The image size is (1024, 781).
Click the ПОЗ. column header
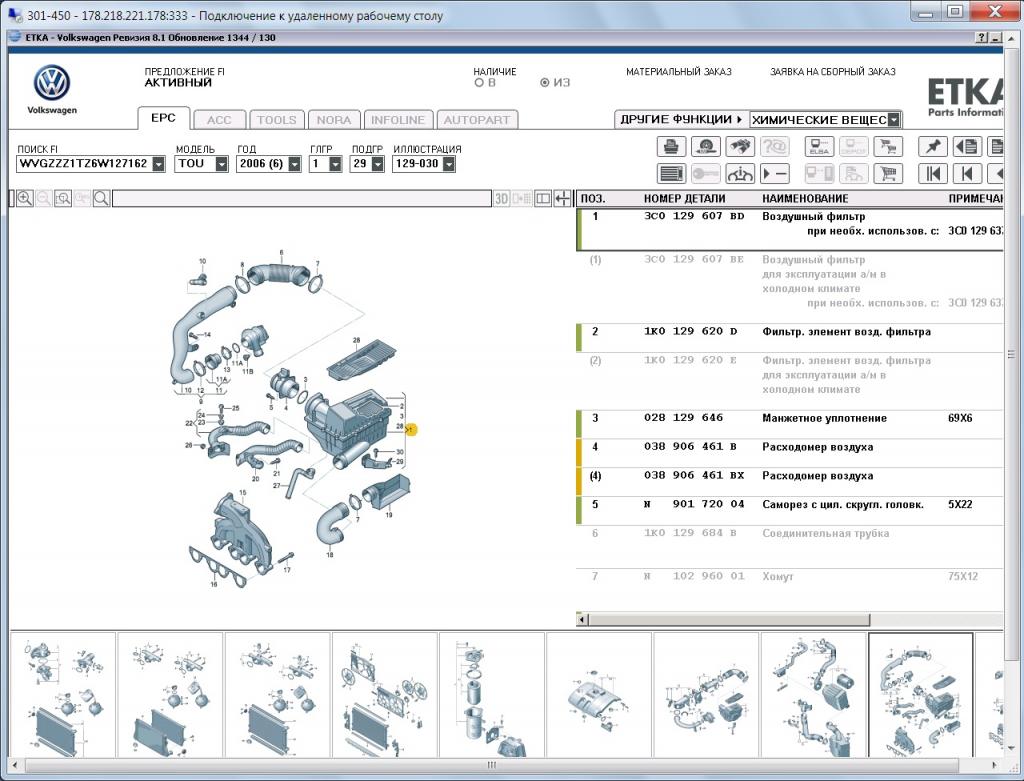click(x=593, y=199)
